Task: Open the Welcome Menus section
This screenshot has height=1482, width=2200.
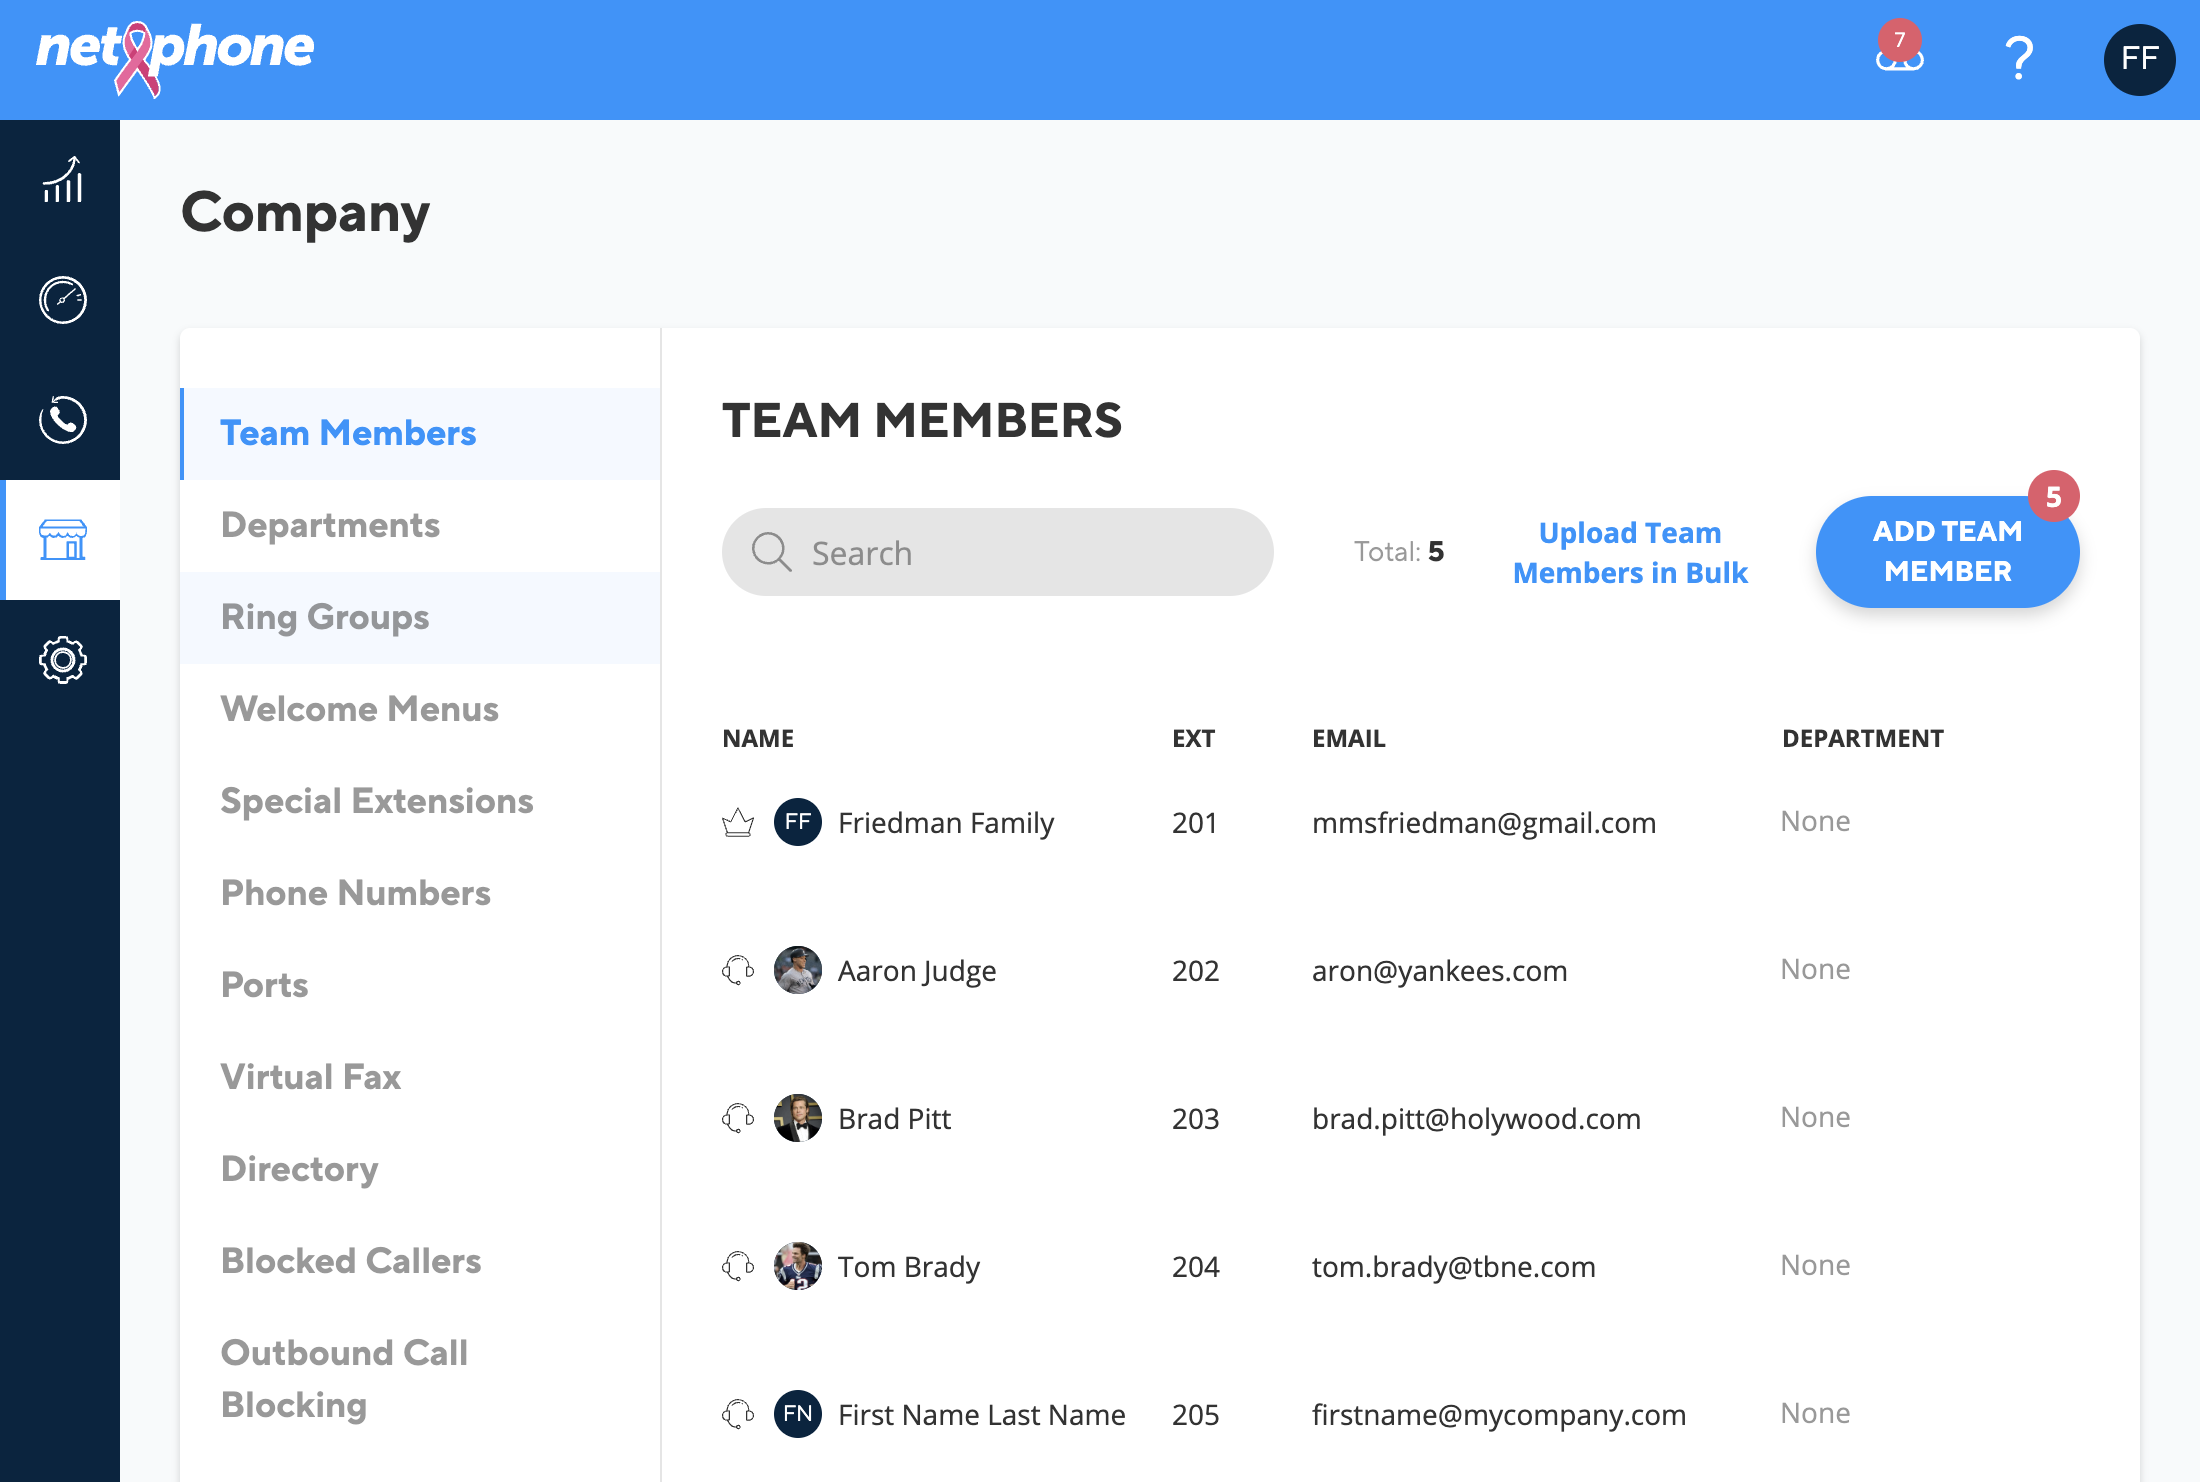Action: (420, 709)
